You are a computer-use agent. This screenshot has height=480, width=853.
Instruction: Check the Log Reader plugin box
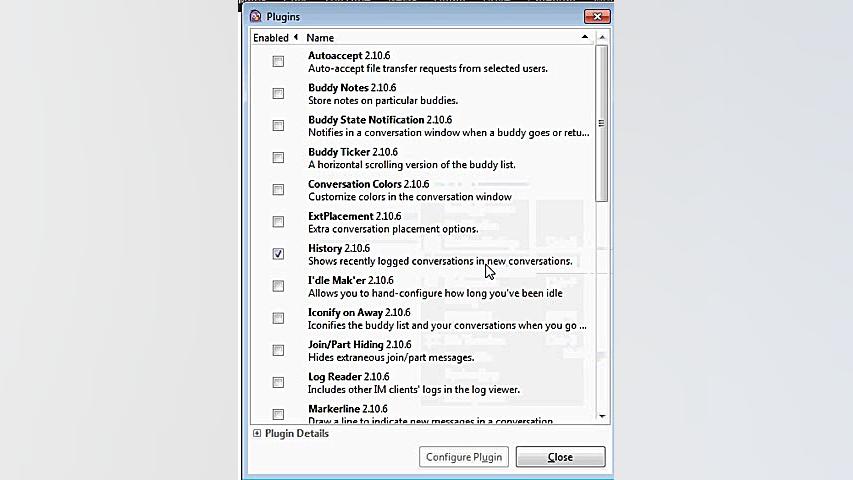pos(278,383)
